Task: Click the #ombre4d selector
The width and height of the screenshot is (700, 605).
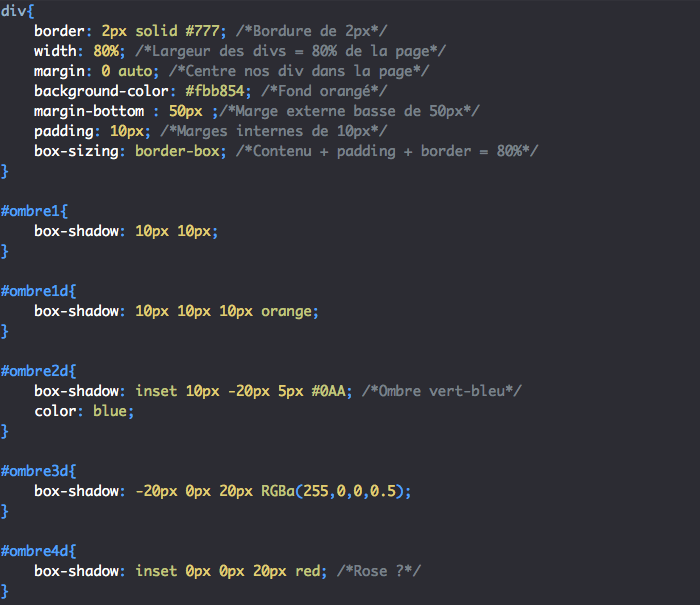Action: [x=36, y=550]
